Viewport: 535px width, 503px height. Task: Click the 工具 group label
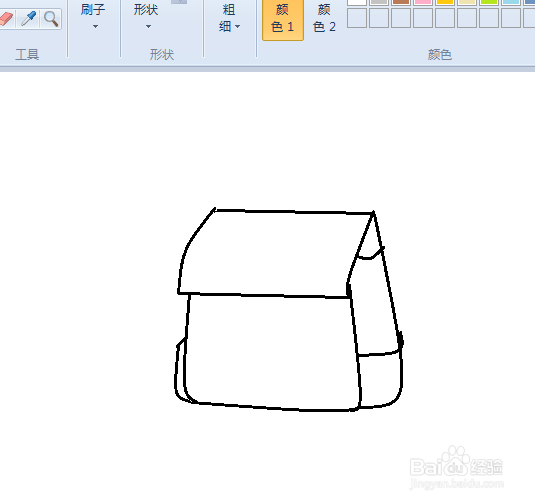(x=27, y=55)
